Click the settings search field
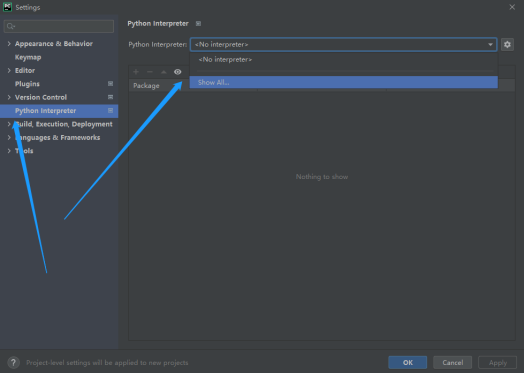The image size is (525, 373). coord(59,26)
